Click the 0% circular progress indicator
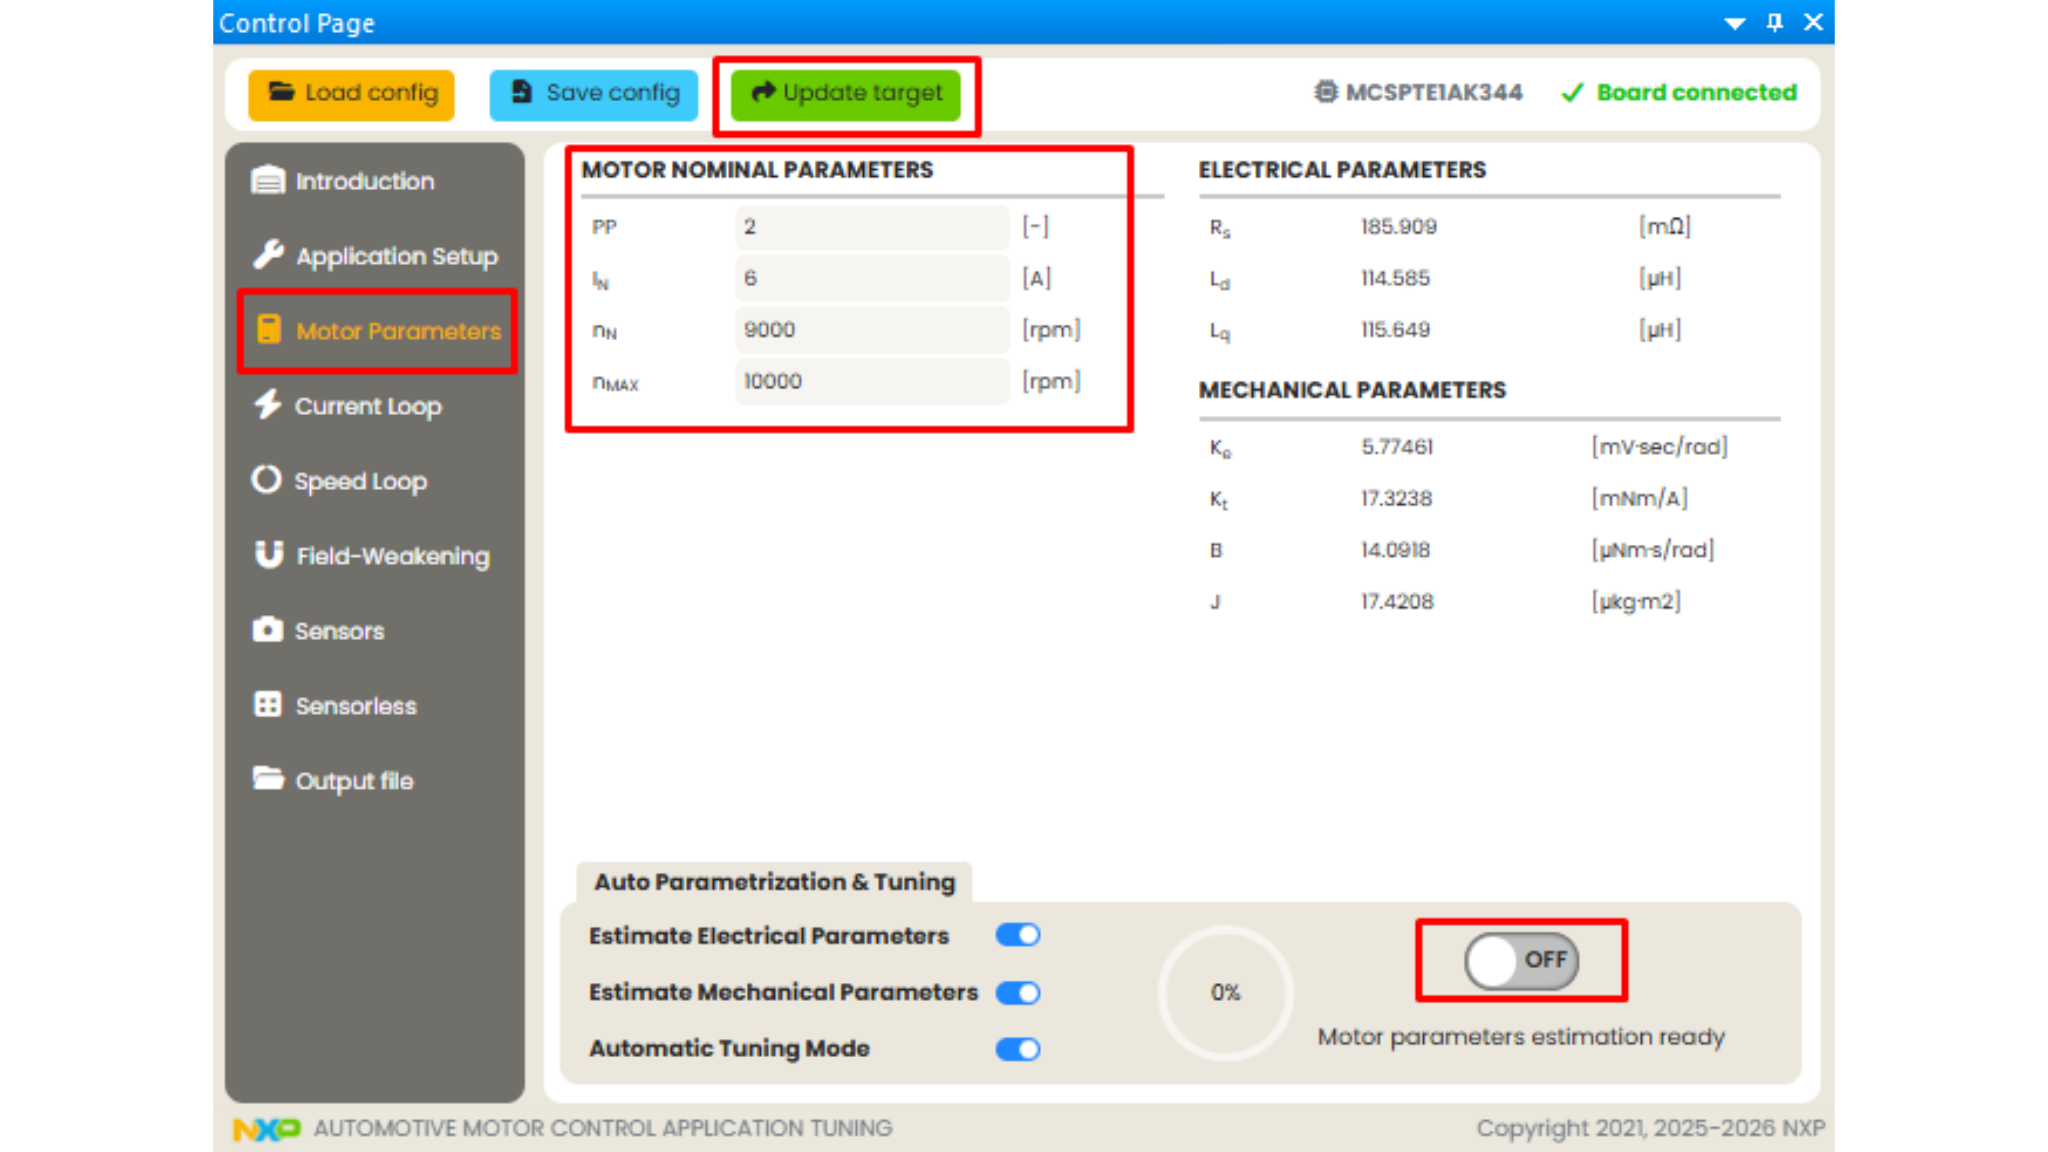2048x1152 pixels. click(x=1225, y=992)
